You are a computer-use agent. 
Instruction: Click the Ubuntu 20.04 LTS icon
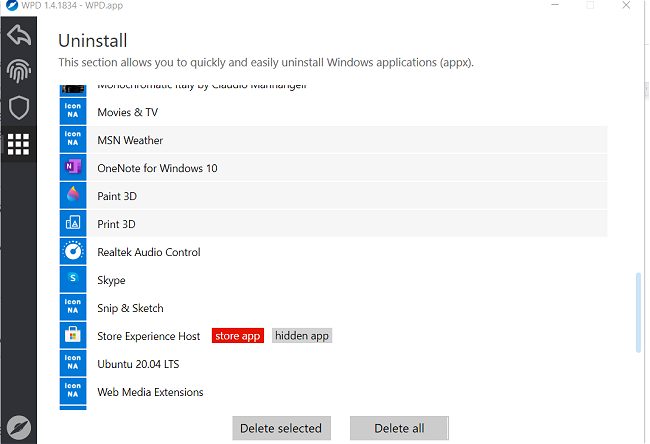[x=73, y=364]
